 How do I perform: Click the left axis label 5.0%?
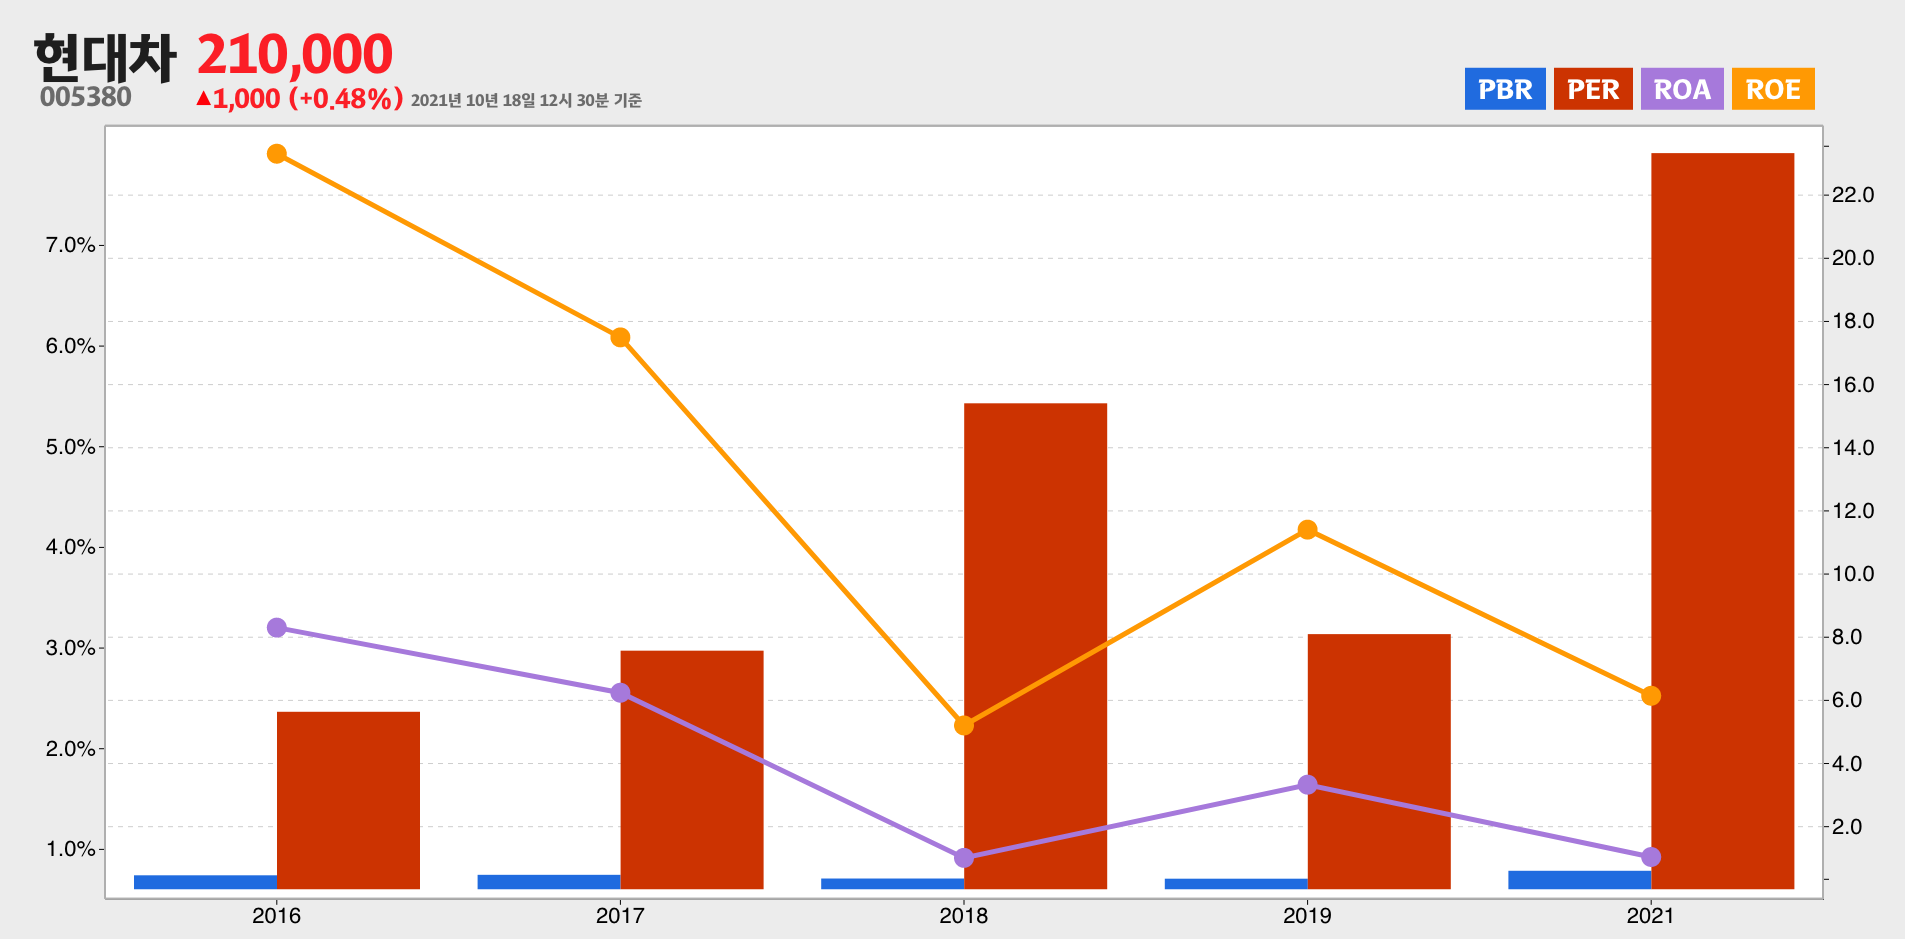tap(70, 447)
